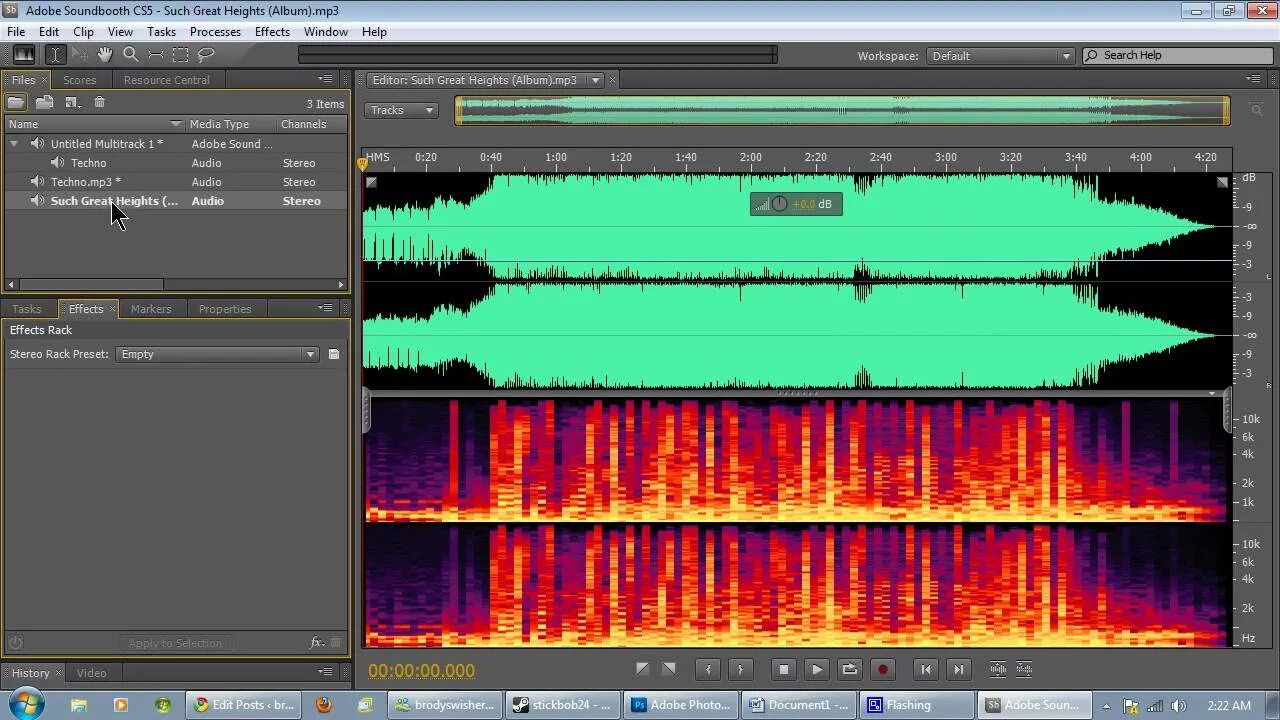The image size is (1280, 720).
Task: Open History panel options menu
Action: tap(325, 672)
